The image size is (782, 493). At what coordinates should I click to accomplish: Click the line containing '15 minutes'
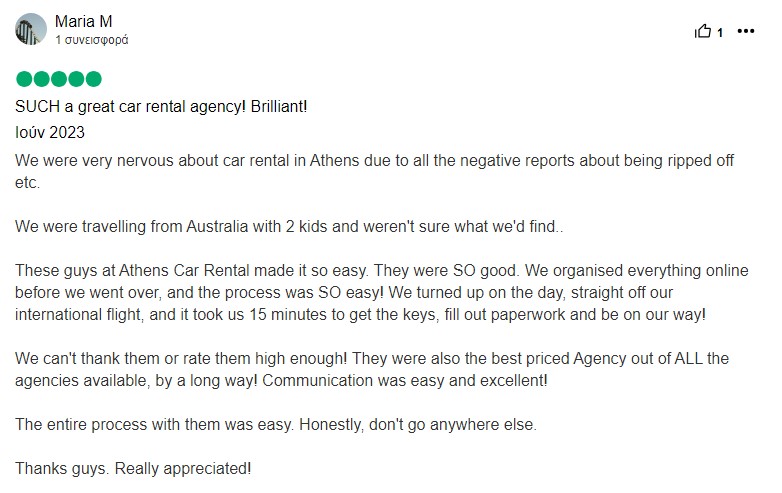(x=360, y=315)
